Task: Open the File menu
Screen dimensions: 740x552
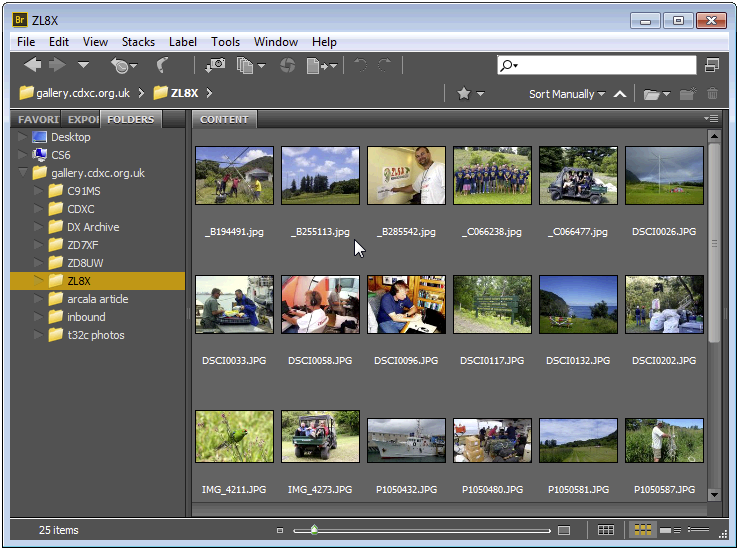Action: (26, 42)
